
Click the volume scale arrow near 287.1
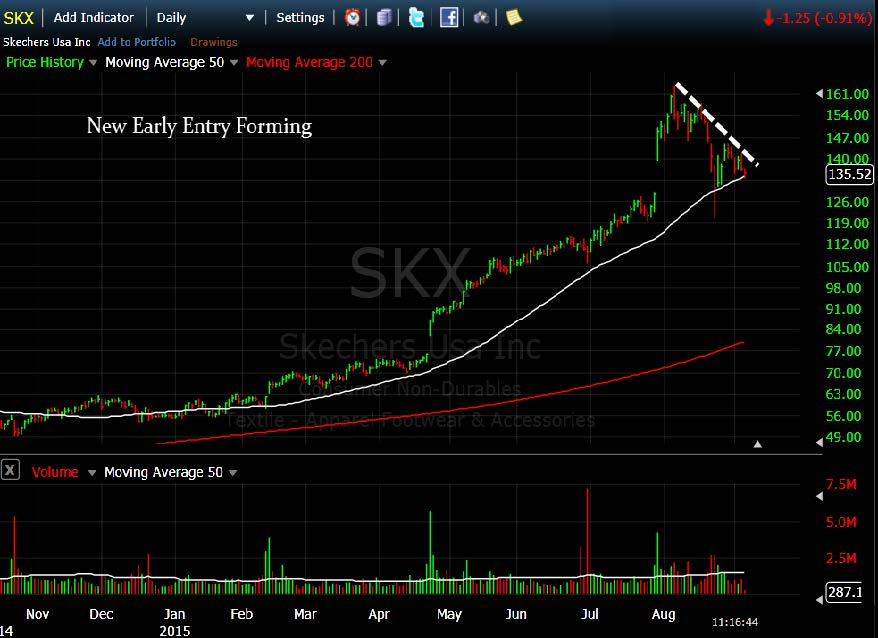pos(819,600)
